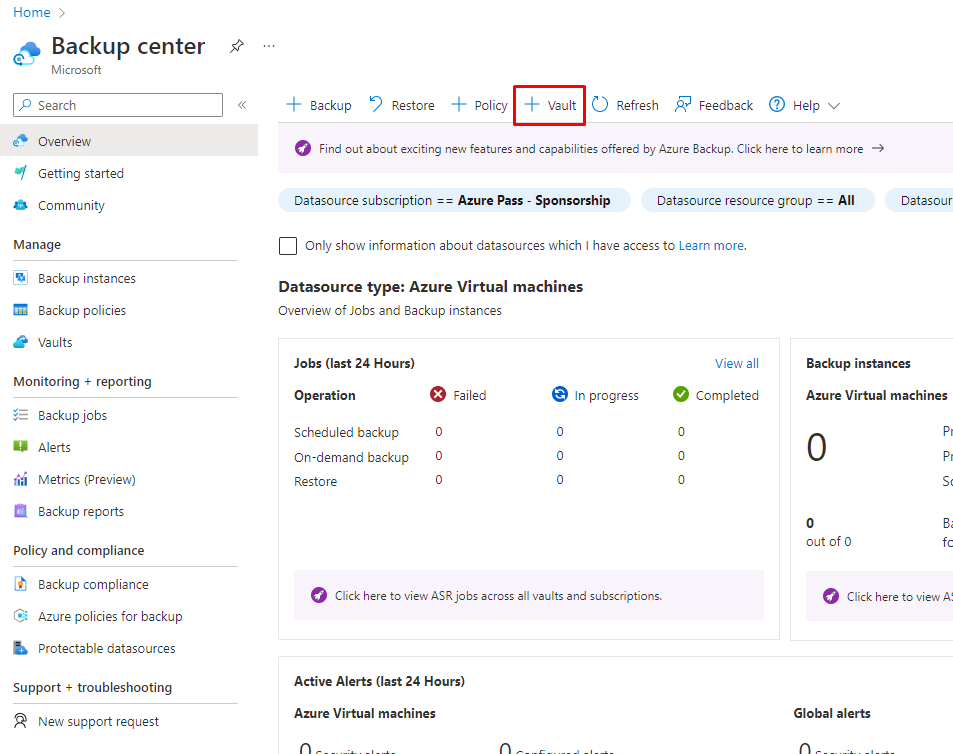The image size is (953, 754).
Task: Click the Completed green check icon
Action: pyautogui.click(x=681, y=394)
